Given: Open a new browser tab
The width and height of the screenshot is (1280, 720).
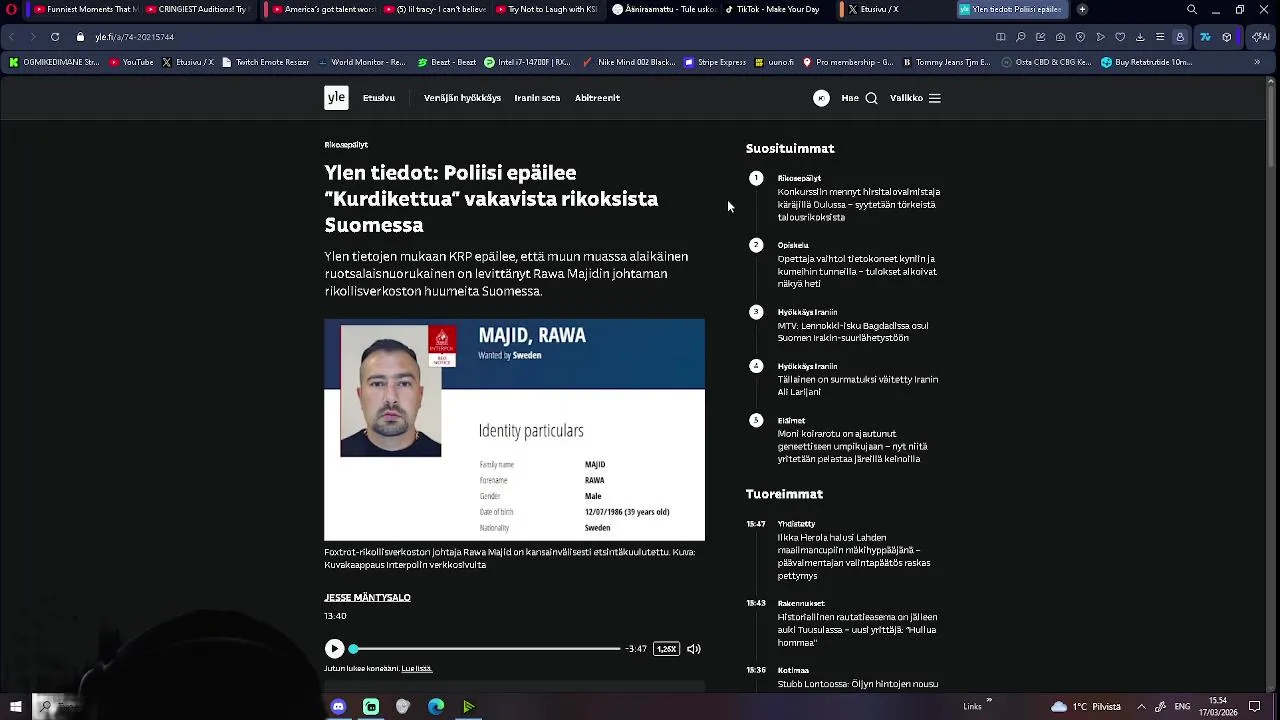Looking at the screenshot, I should 1082,9.
